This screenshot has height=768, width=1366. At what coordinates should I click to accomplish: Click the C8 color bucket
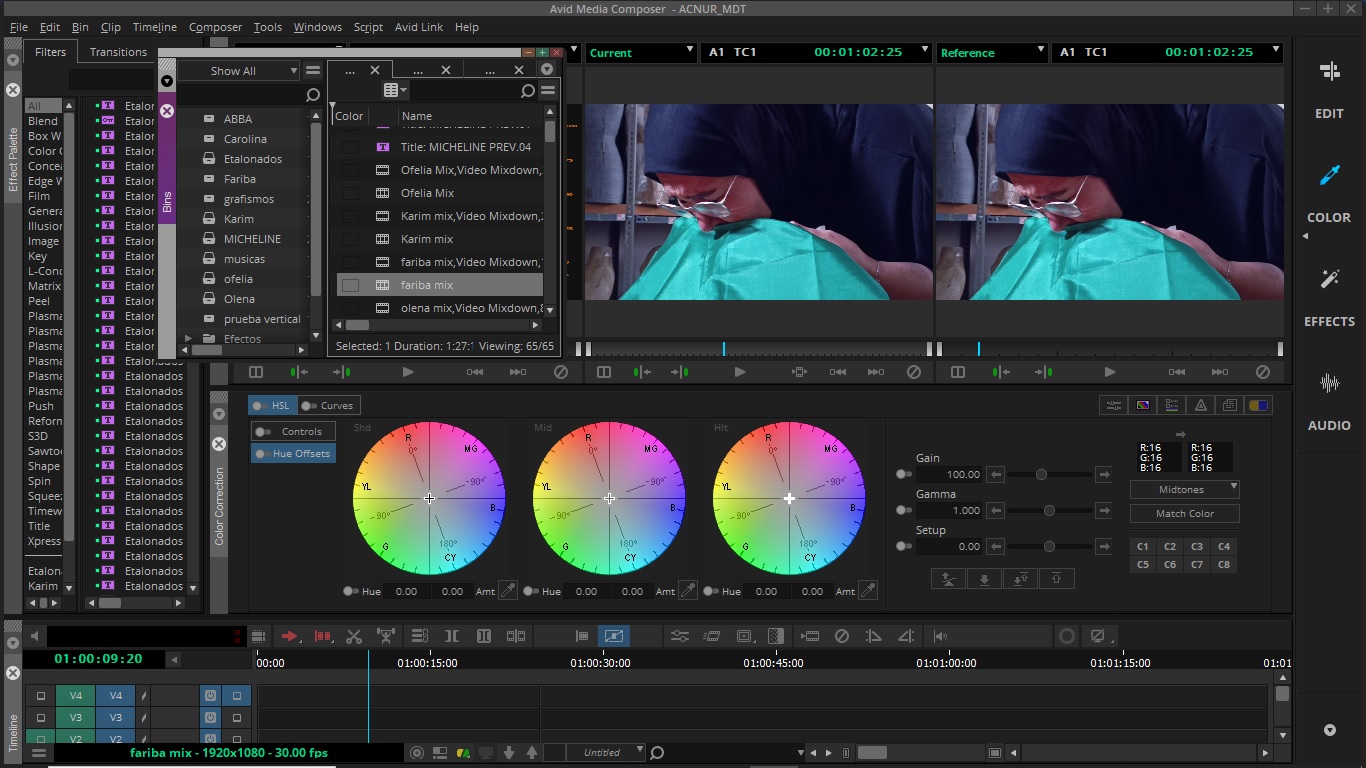coord(1224,565)
